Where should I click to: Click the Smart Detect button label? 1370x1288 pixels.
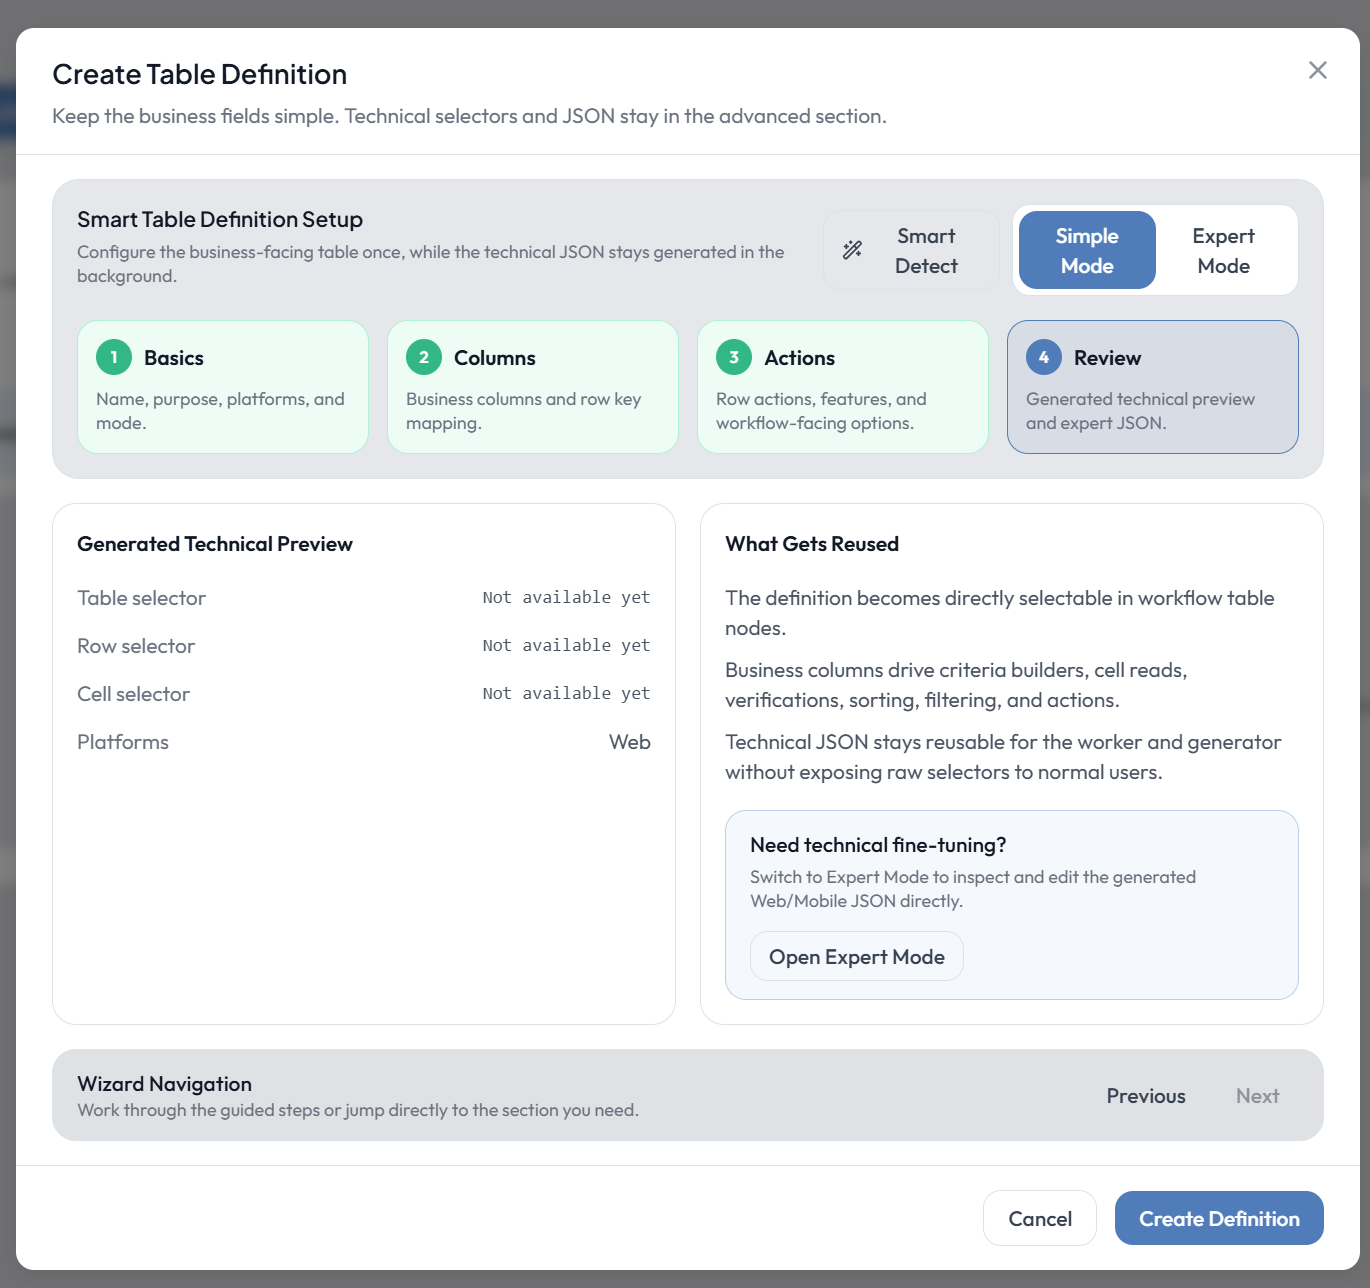click(926, 251)
